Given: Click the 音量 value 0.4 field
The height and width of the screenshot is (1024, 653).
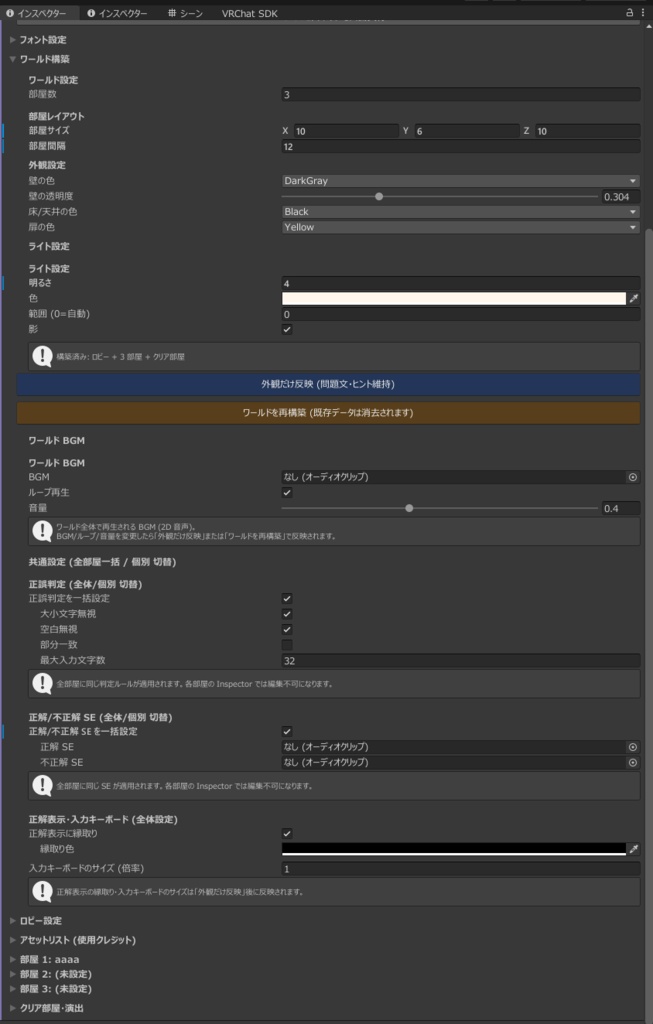Looking at the screenshot, I should 620,508.
